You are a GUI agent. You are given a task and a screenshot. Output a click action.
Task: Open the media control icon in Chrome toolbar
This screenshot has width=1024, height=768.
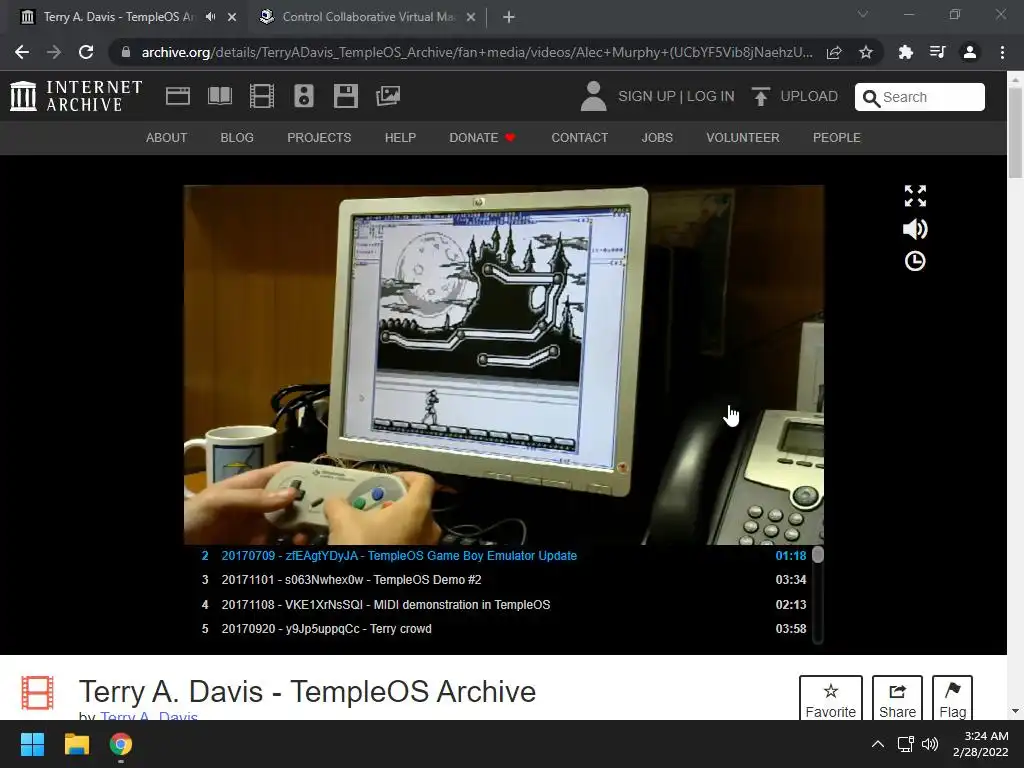(x=937, y=52)
